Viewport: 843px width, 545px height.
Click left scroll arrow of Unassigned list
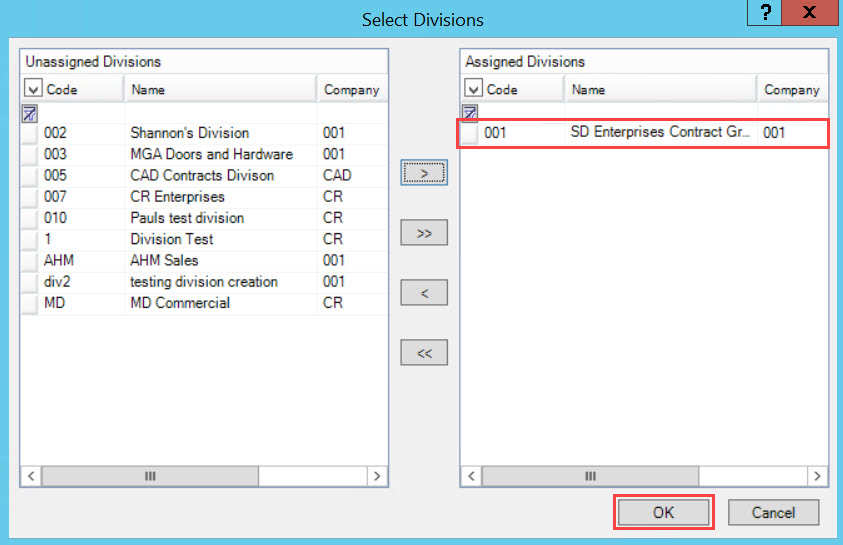31,476
